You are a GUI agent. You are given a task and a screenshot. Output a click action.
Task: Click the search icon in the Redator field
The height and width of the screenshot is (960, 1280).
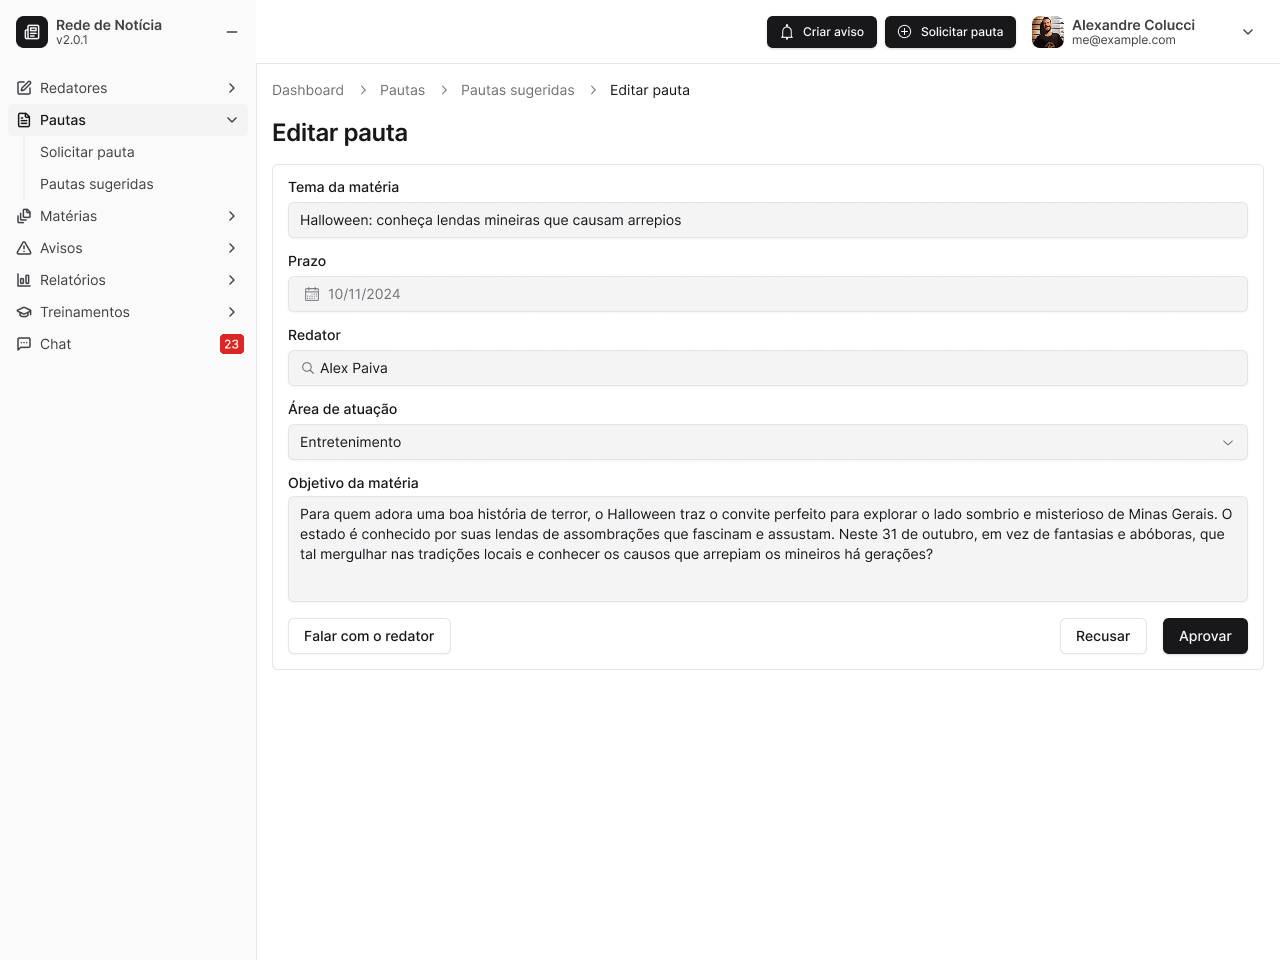pos(307,368)
